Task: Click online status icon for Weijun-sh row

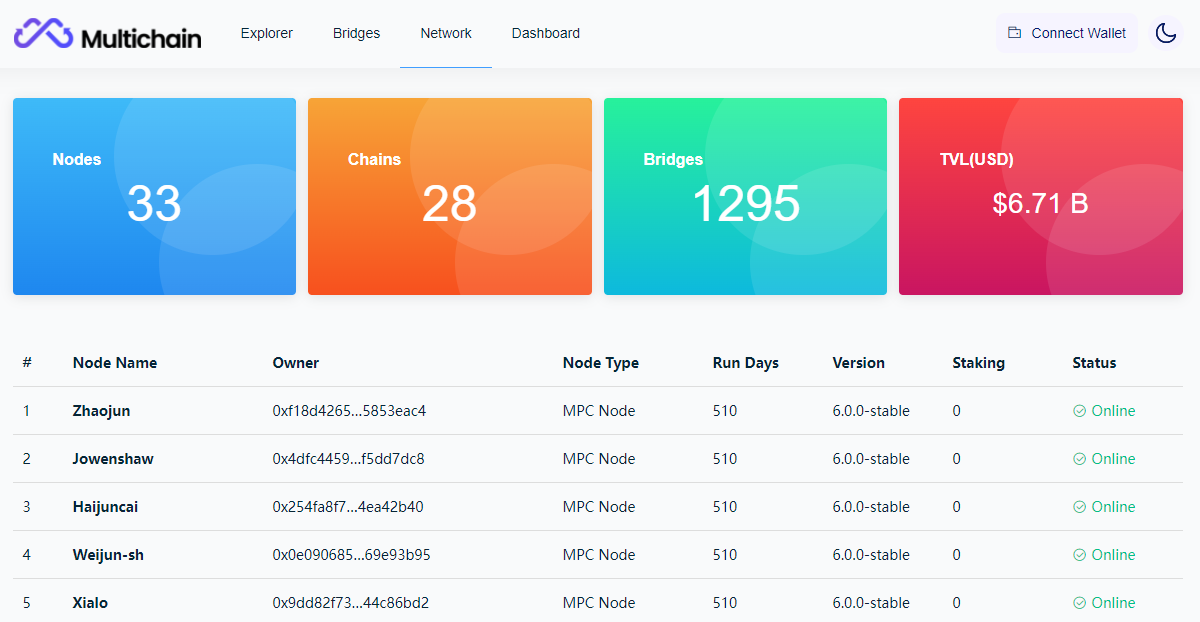Action: 1079,555
